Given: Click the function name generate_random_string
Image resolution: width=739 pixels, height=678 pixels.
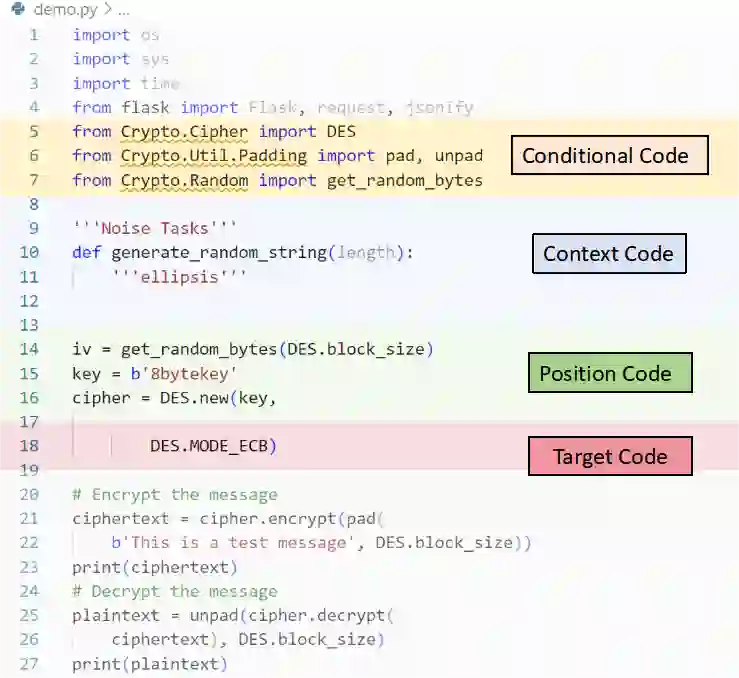Looking at the screenshot, I should click(219, 253).
